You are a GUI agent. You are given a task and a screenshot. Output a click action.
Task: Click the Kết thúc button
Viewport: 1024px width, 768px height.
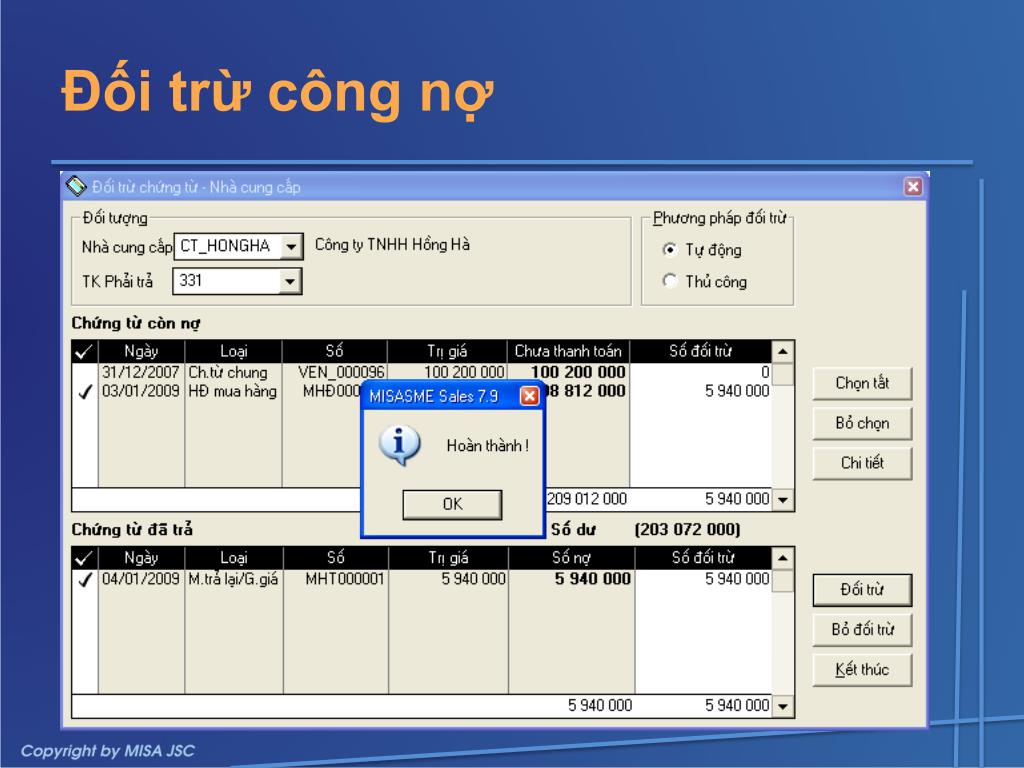862,669
